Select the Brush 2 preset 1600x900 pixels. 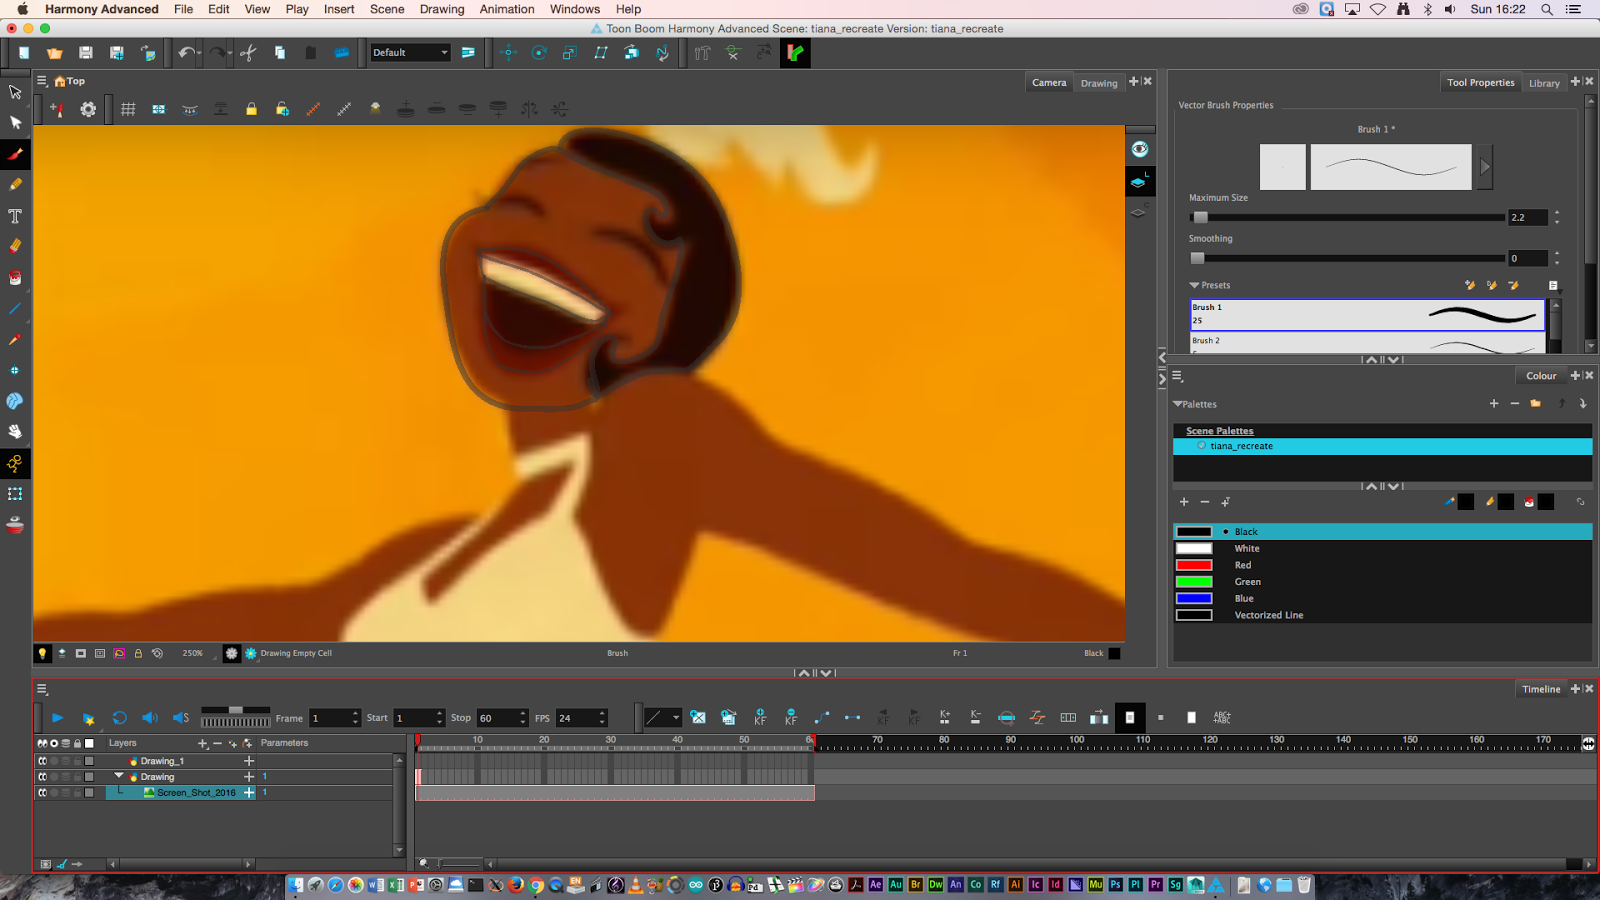[1367, 343]
